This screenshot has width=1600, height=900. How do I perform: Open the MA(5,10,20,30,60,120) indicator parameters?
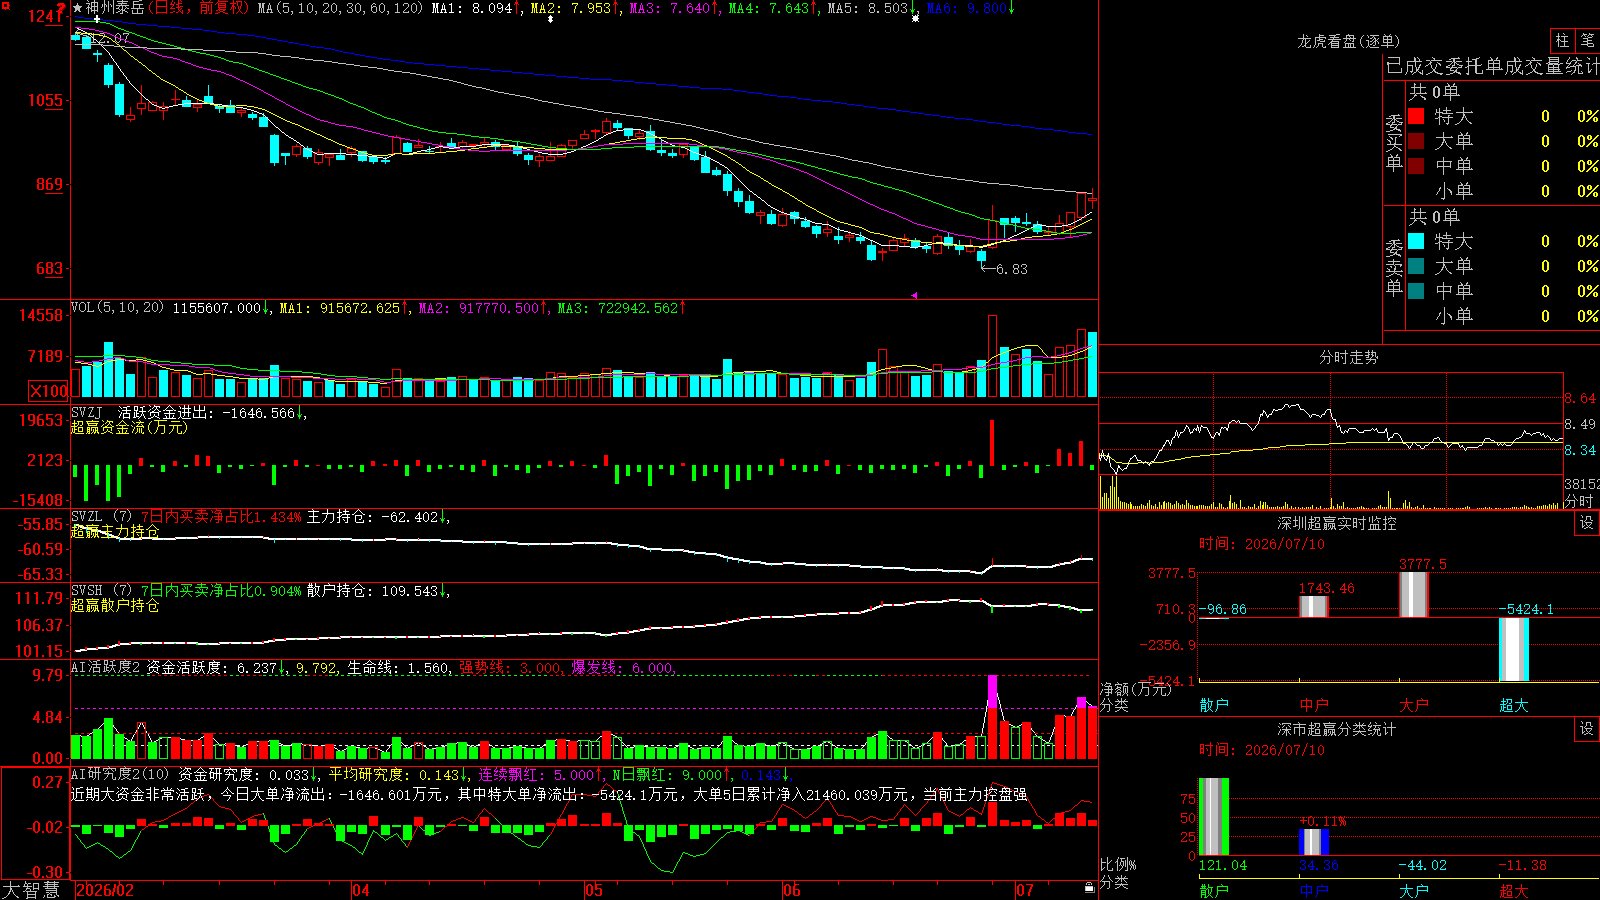point(340,8)
